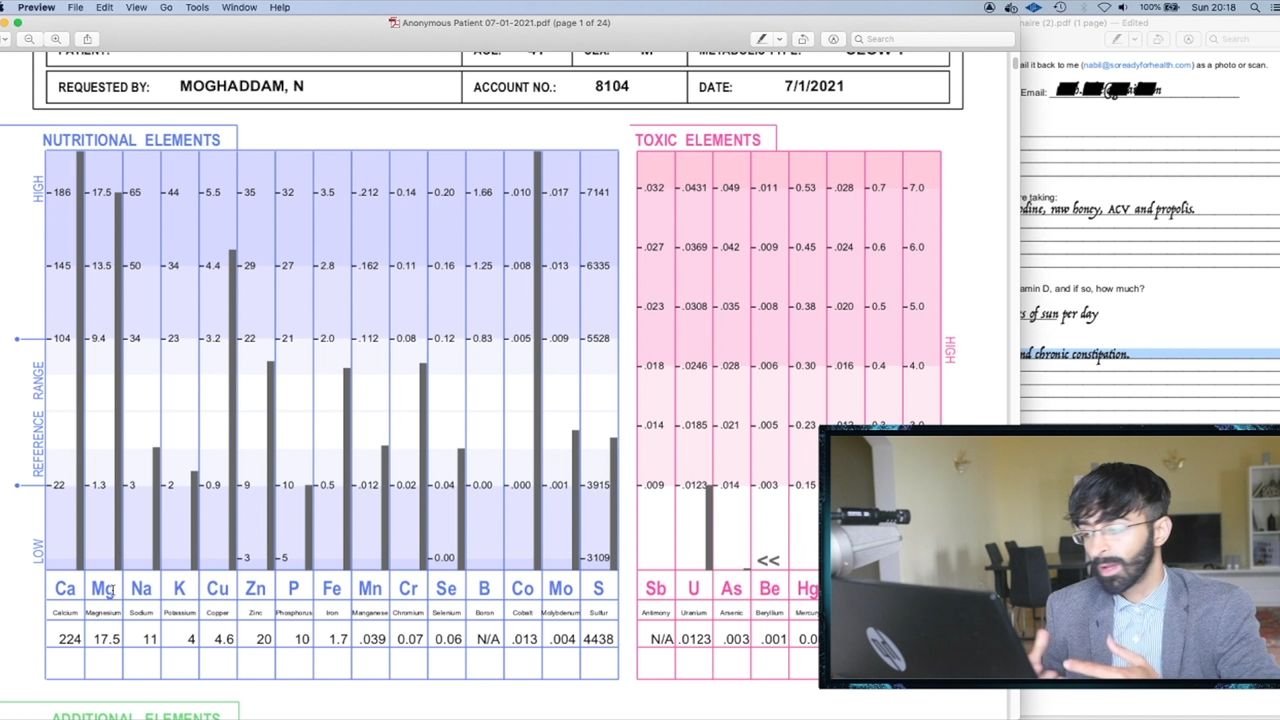Rotate the page using the rotate icon
The height and width of the screenshot is (720, 1280).
[803, 39]
